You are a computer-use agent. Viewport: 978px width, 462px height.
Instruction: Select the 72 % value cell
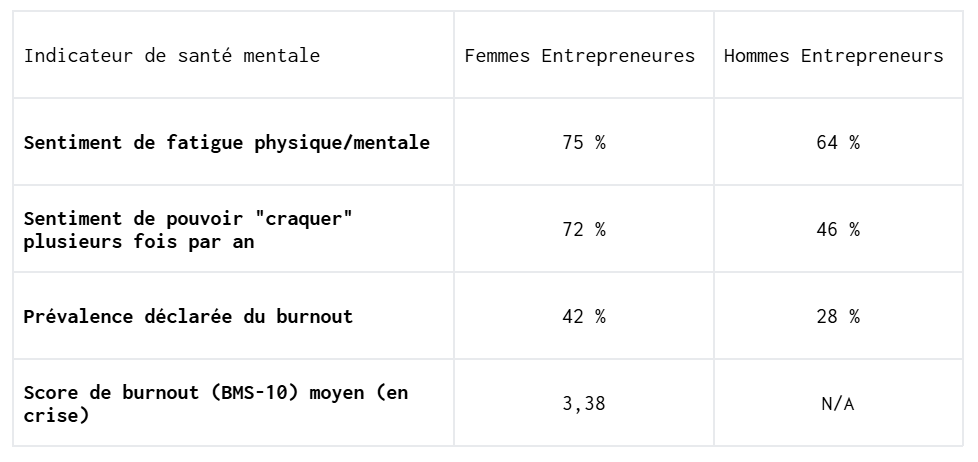click(x=584, y=229)
